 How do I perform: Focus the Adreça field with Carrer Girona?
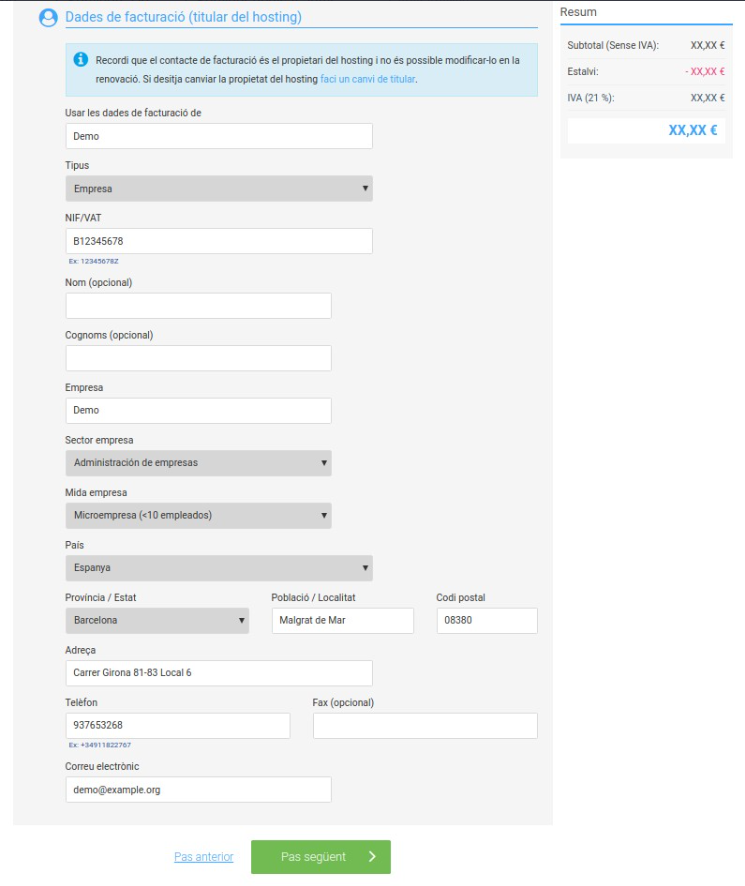point(219,673)
